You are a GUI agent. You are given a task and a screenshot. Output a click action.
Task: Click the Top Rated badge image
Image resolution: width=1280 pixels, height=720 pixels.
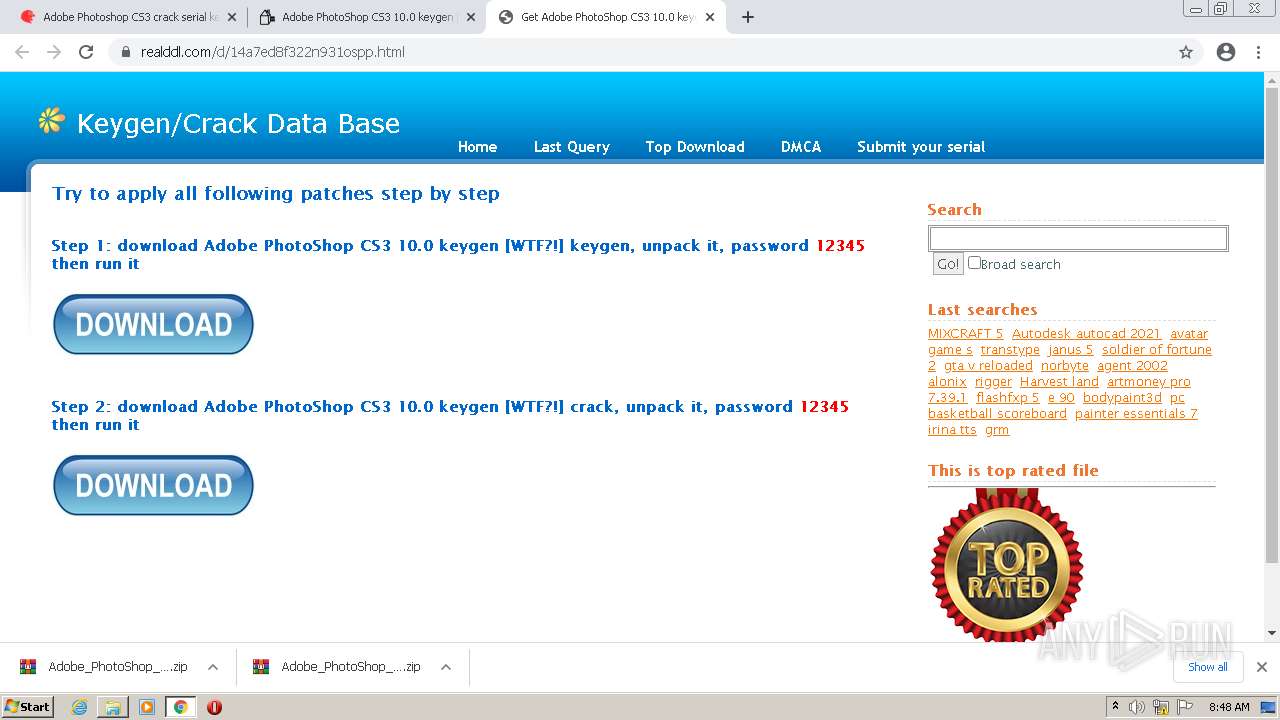coord(1007,565)
